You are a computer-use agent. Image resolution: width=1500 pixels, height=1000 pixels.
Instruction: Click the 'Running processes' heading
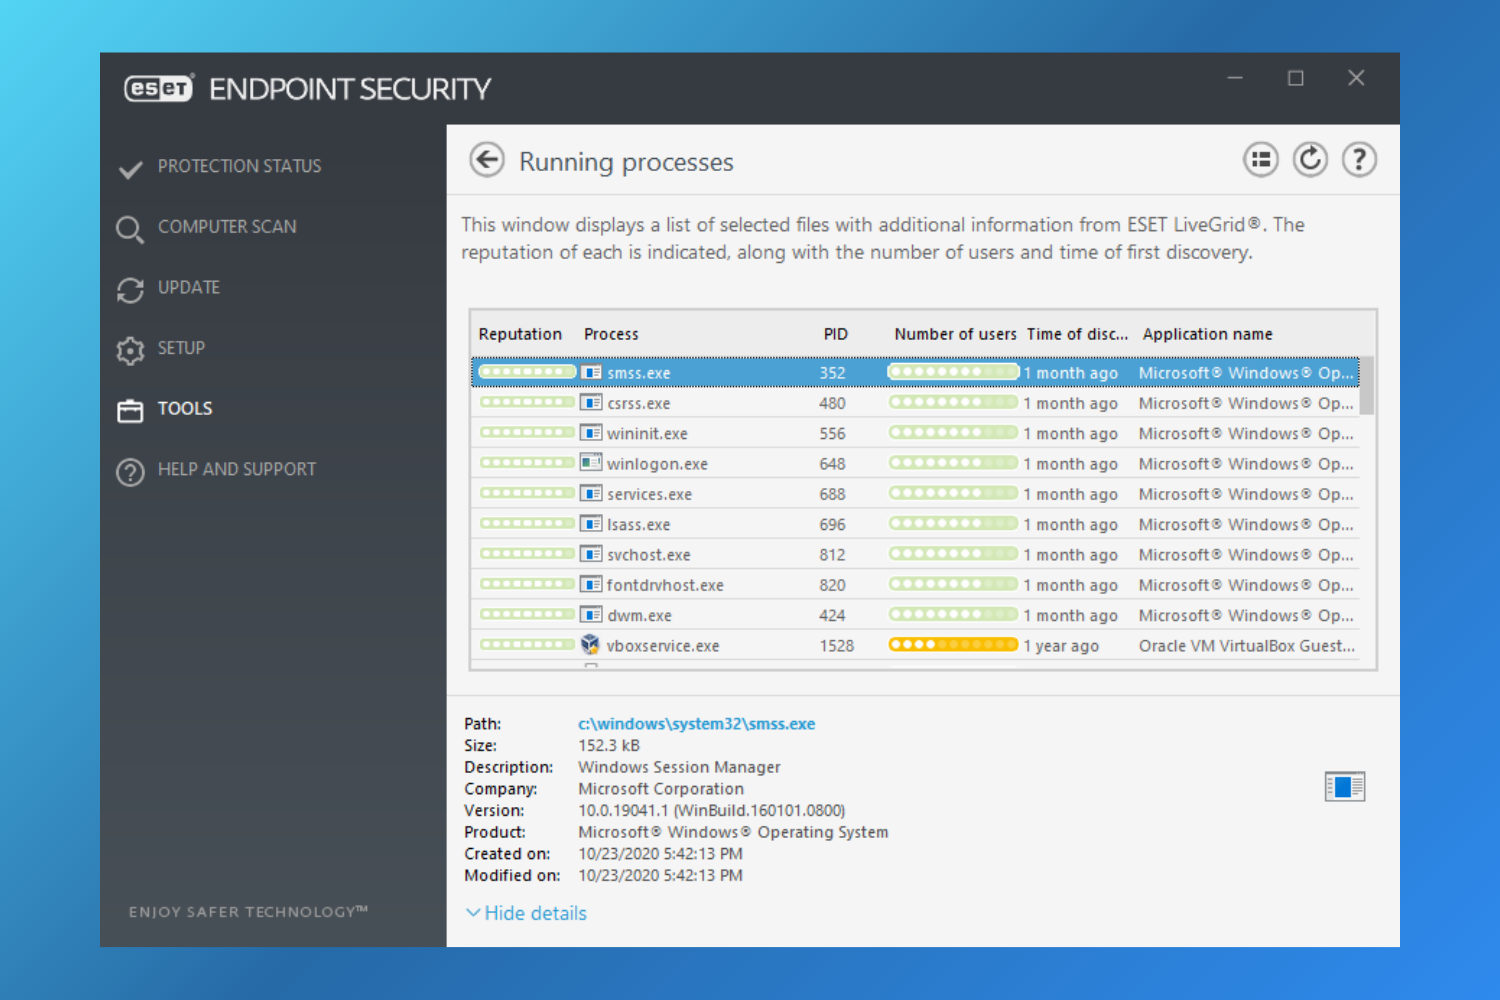626,162
